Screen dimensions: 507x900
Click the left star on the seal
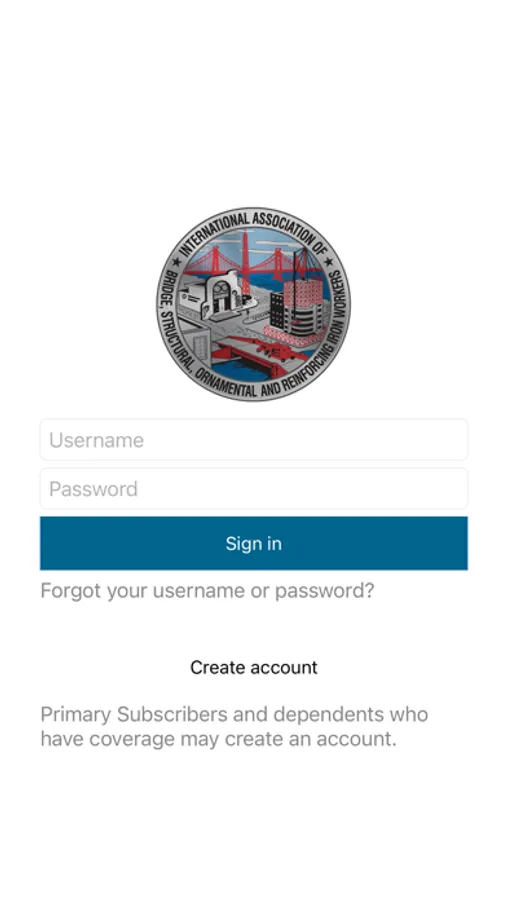pos(176,262)
